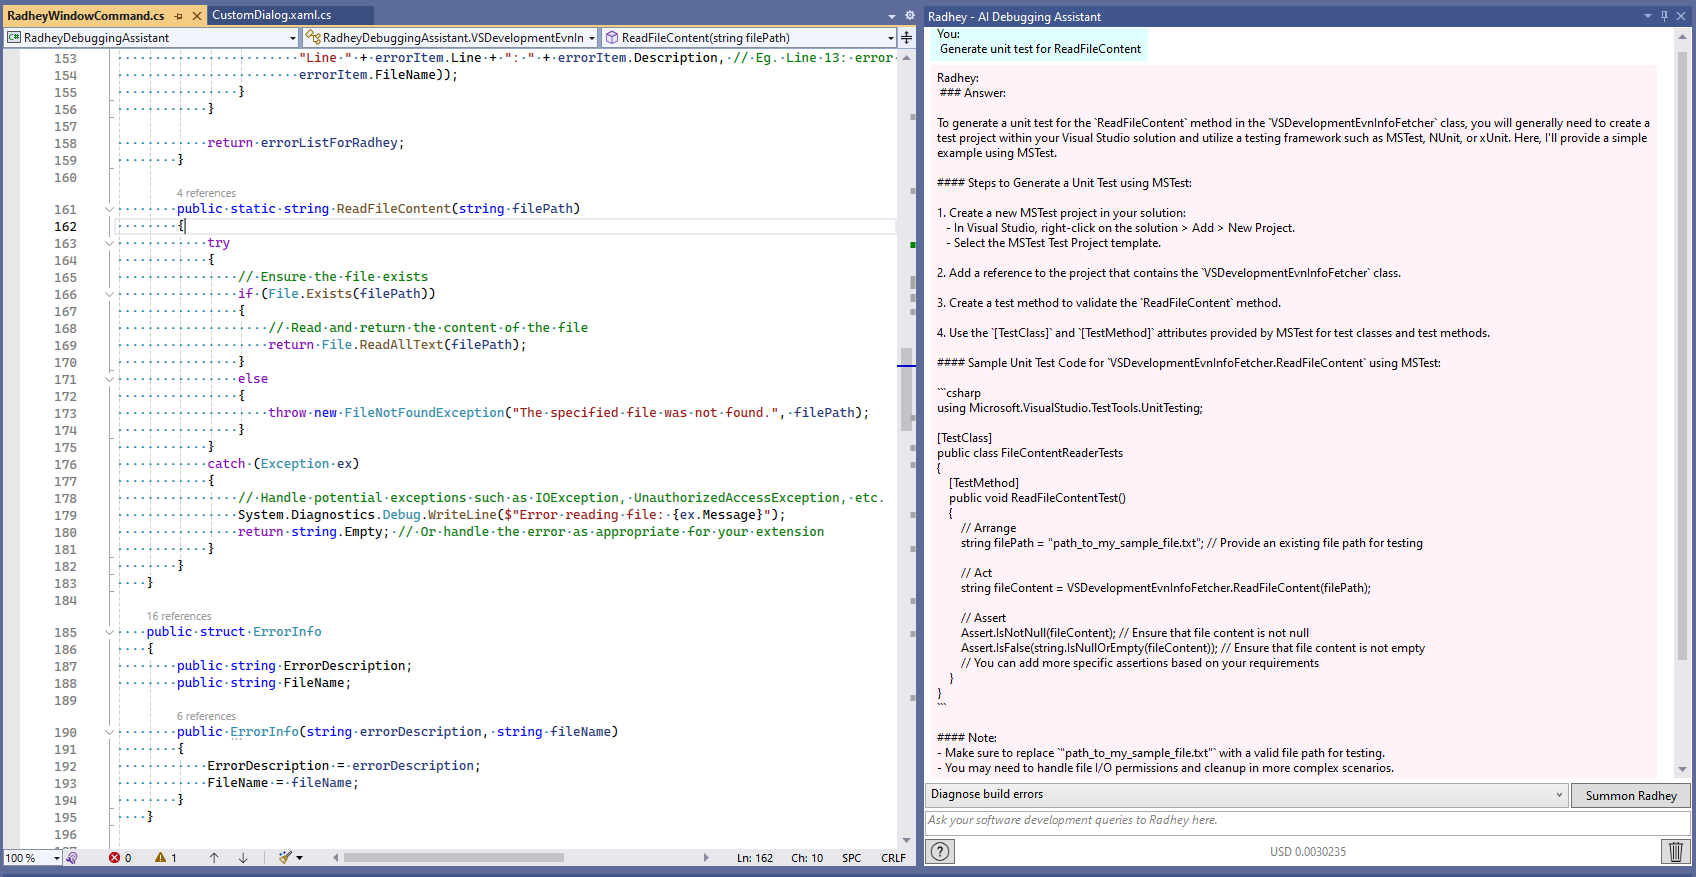Collapse the ErrorInfo struct outline
Viewport: 1696px width, 877px height.
pyautogui.click(x=109, y=632)
